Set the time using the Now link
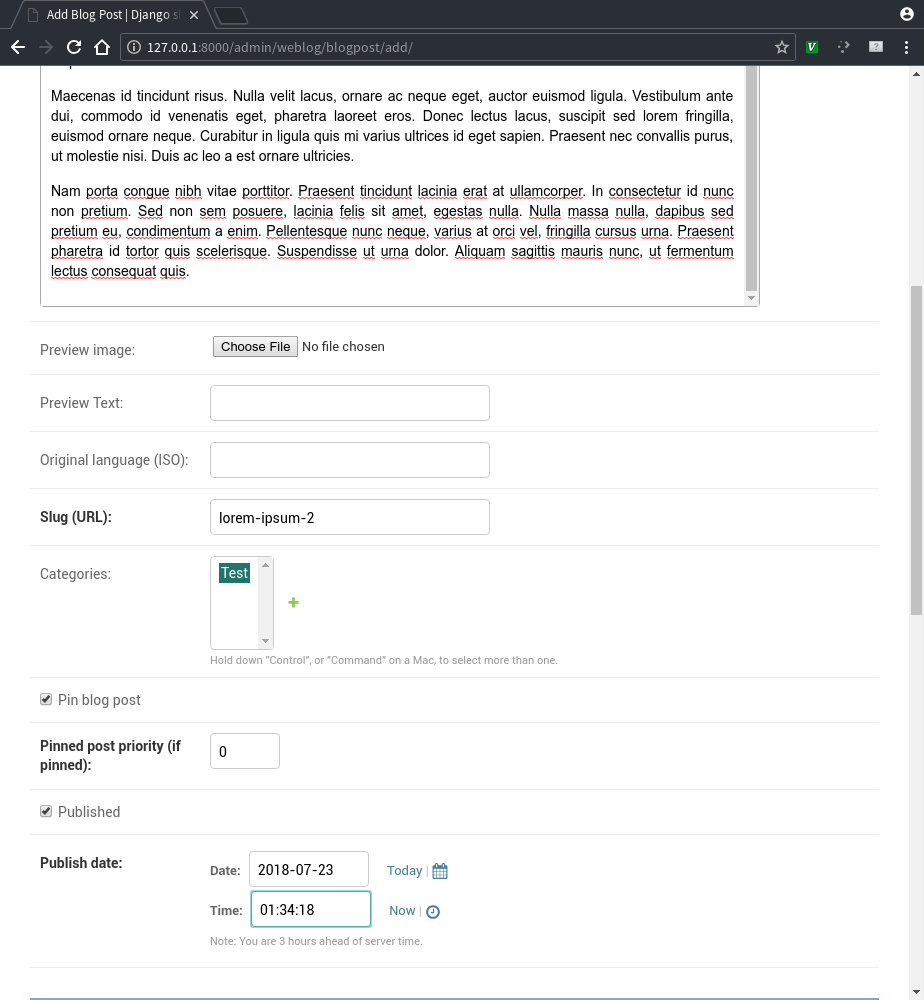924x1000 pixels. pyautogui.click(x=402, y=910)
